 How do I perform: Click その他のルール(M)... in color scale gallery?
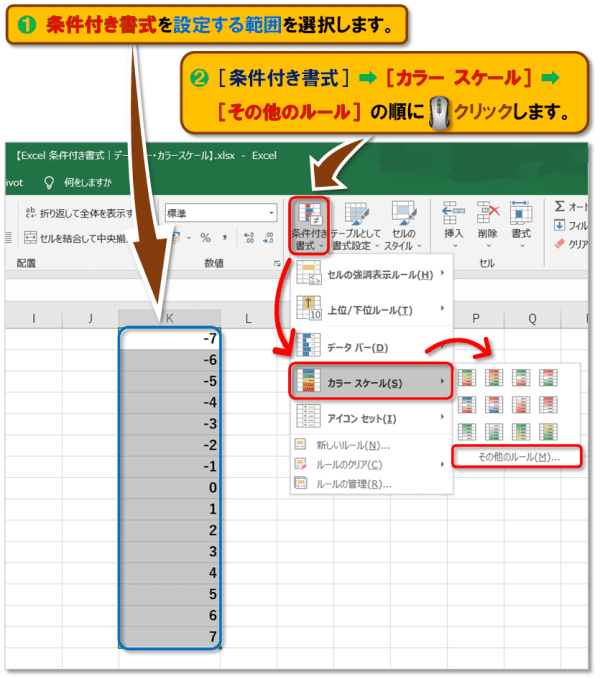tap(517, 456)
